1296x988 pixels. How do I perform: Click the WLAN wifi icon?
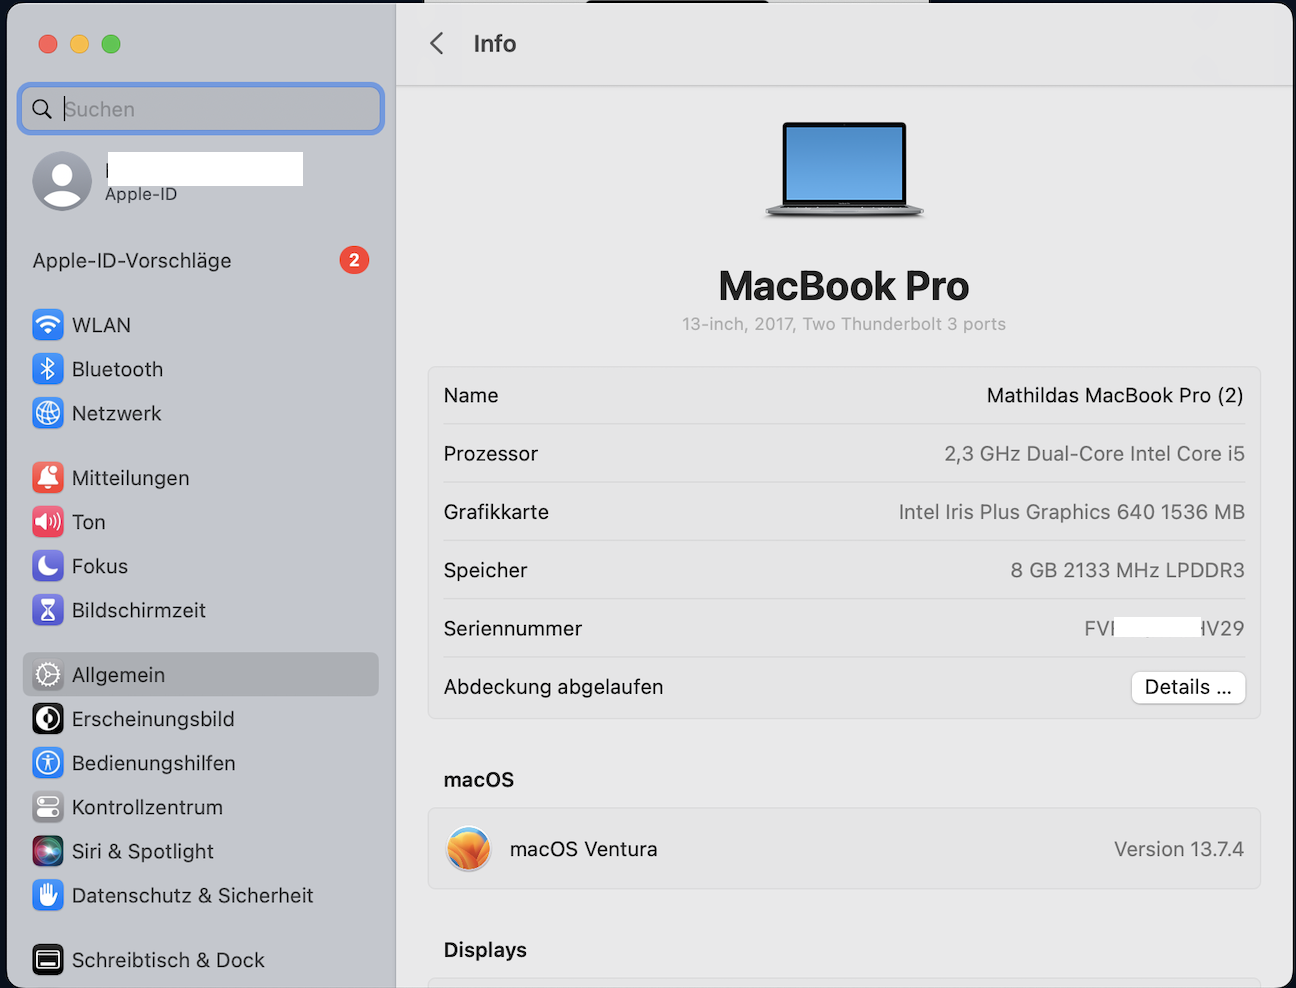click(48, 325)
